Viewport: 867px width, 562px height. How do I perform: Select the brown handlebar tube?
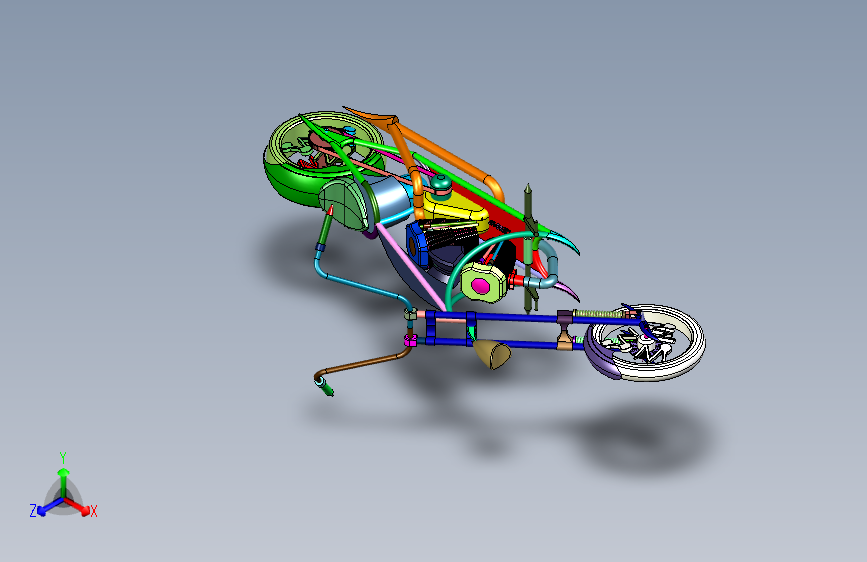coord(362,364)
